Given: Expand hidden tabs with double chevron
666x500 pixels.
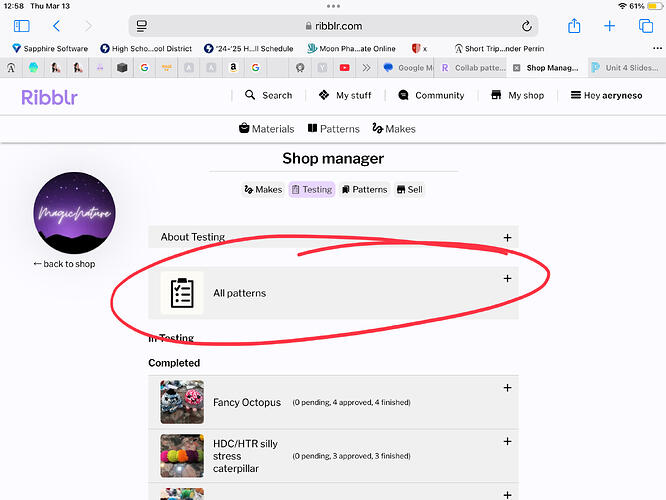Looking at the screenshot, I should [x=367, y=68].
